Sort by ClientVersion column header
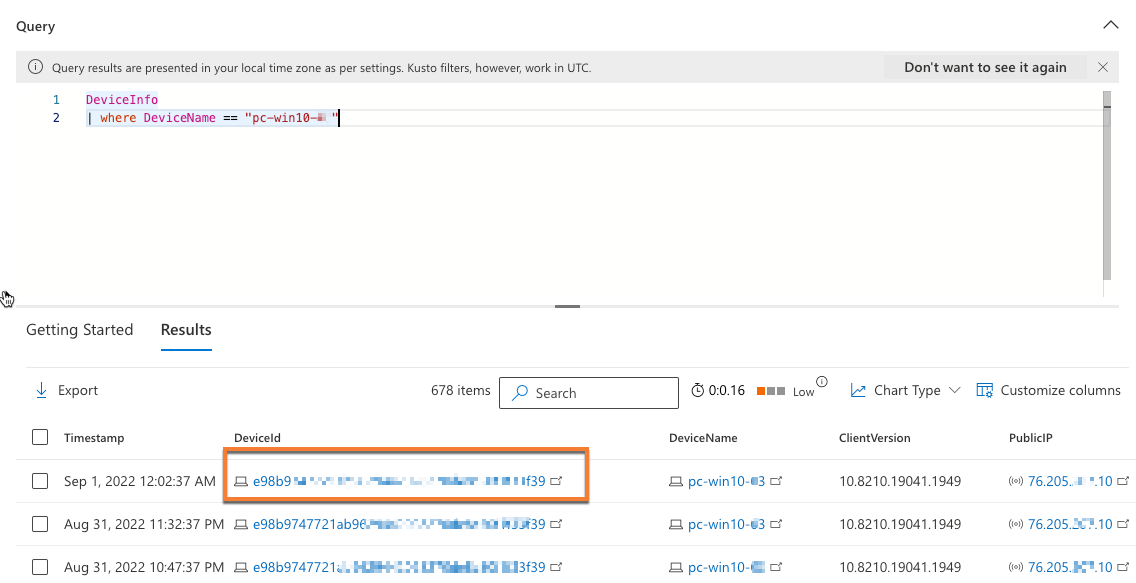 tap(874, 437)
